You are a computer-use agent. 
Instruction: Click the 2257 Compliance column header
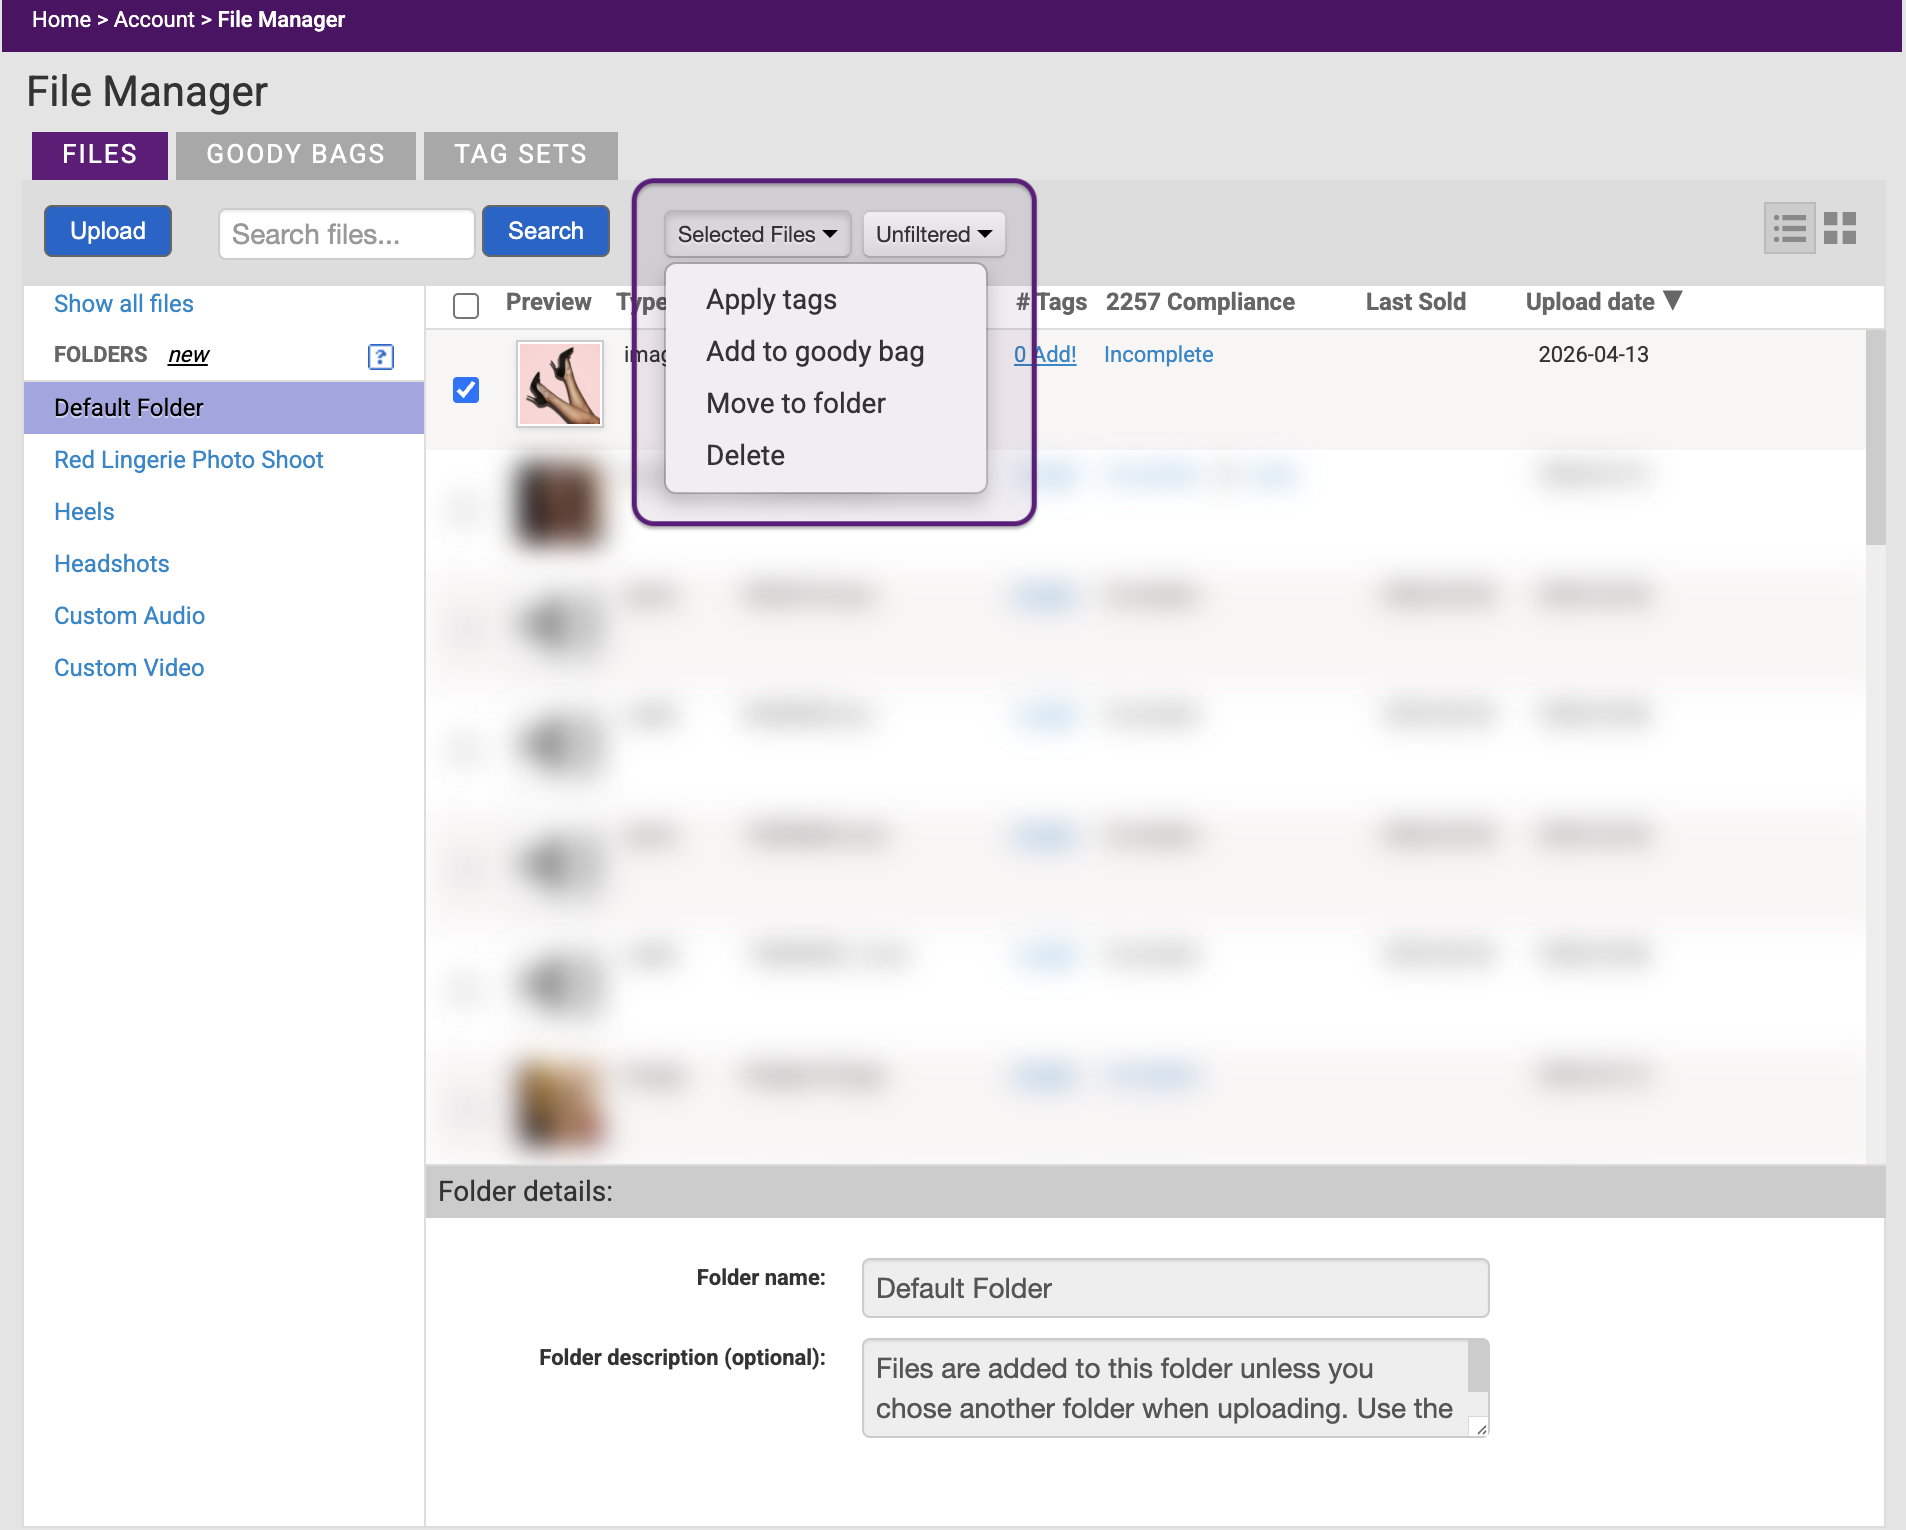pyautogui.click(x=1200, y=302)
